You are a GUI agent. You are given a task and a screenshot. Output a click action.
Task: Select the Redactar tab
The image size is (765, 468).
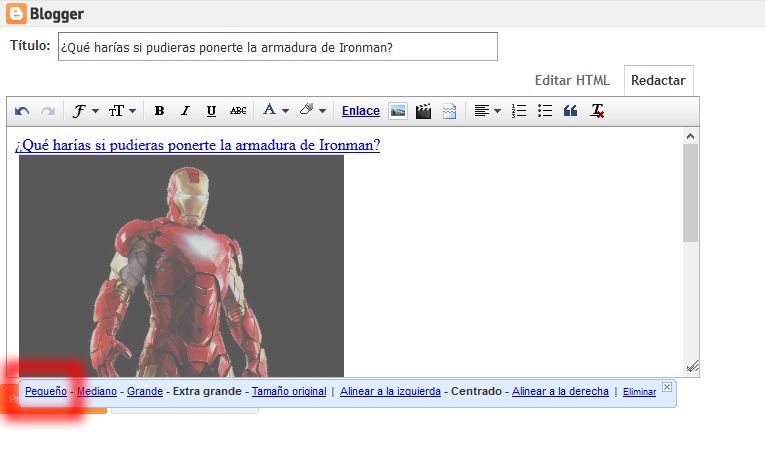(x=658, y=80)
